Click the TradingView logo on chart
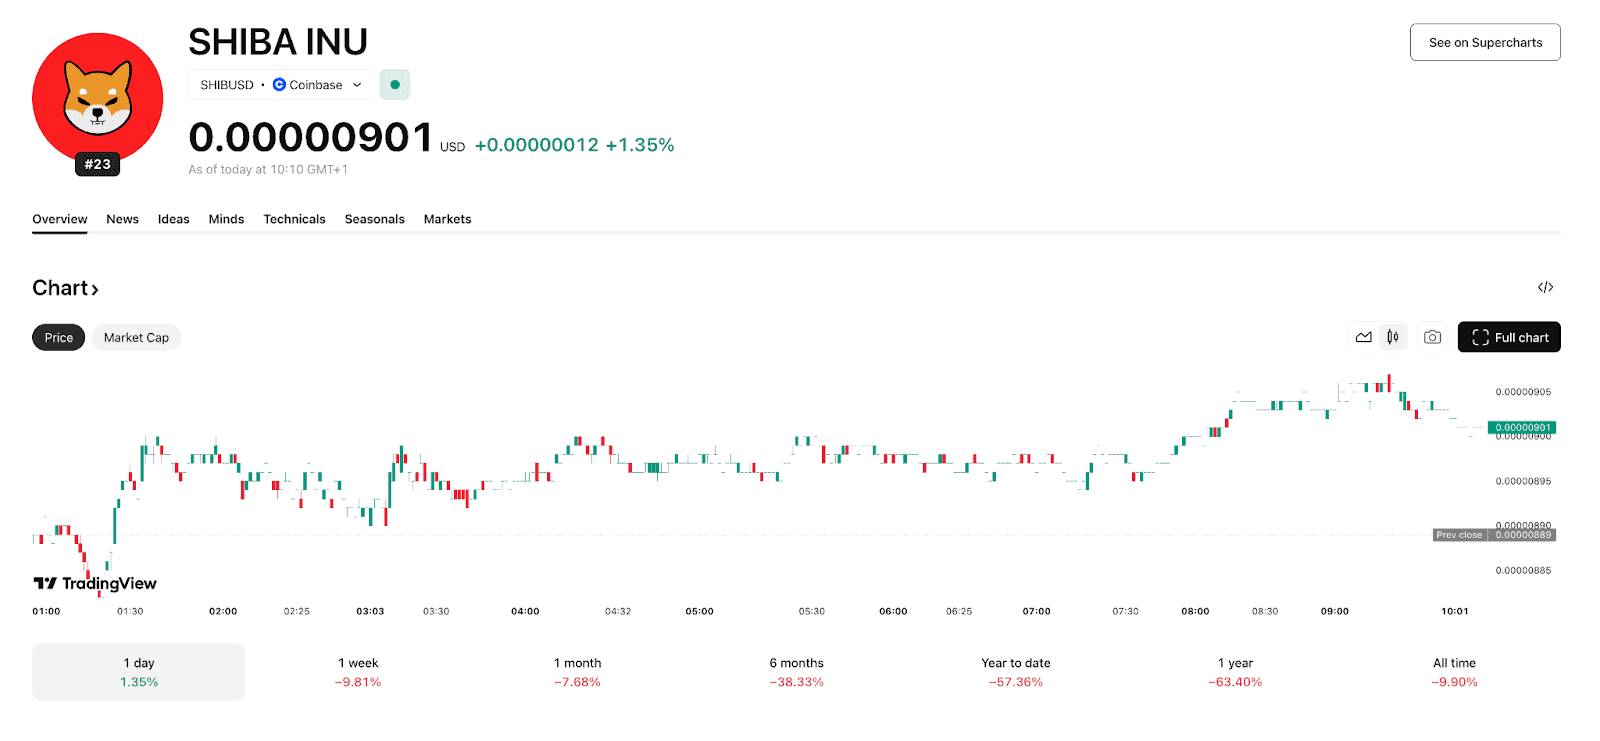 pos(95,583)
